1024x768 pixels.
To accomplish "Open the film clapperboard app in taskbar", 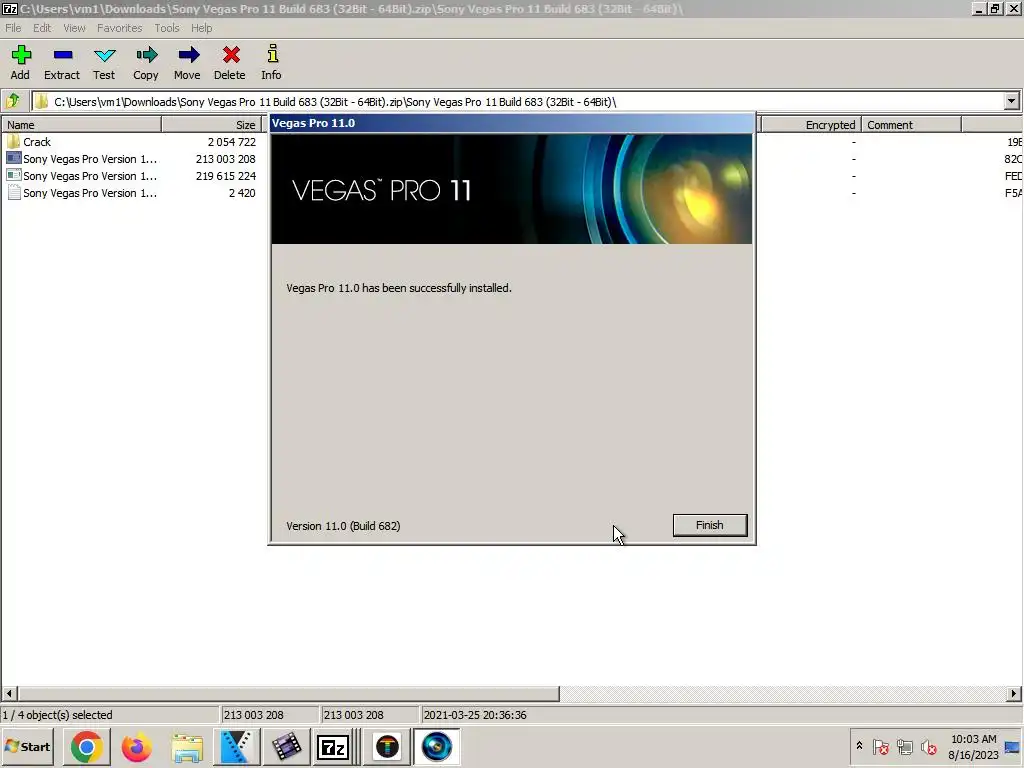I will pyautogui.click(x=236, y=747).
